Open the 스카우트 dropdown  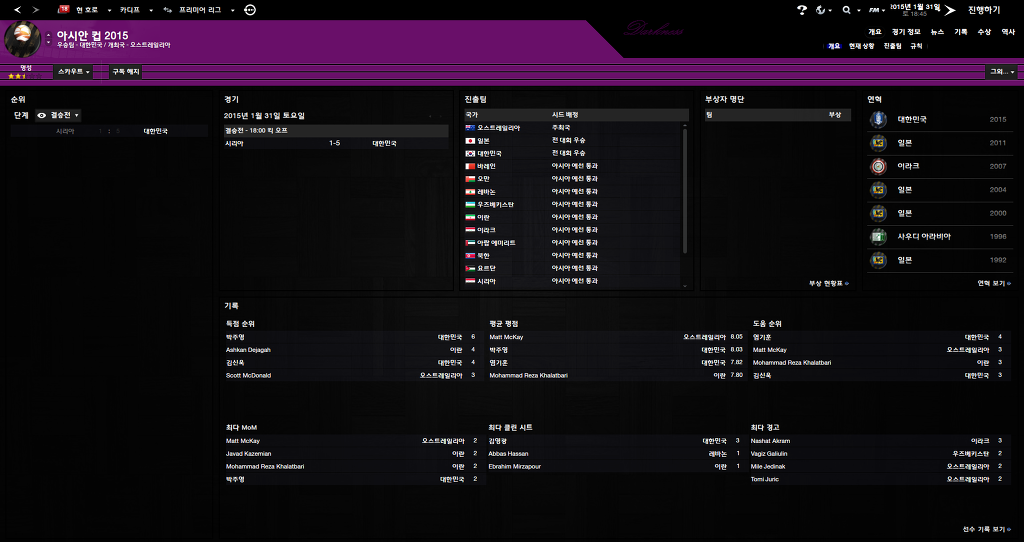click(x=73, y=72)
